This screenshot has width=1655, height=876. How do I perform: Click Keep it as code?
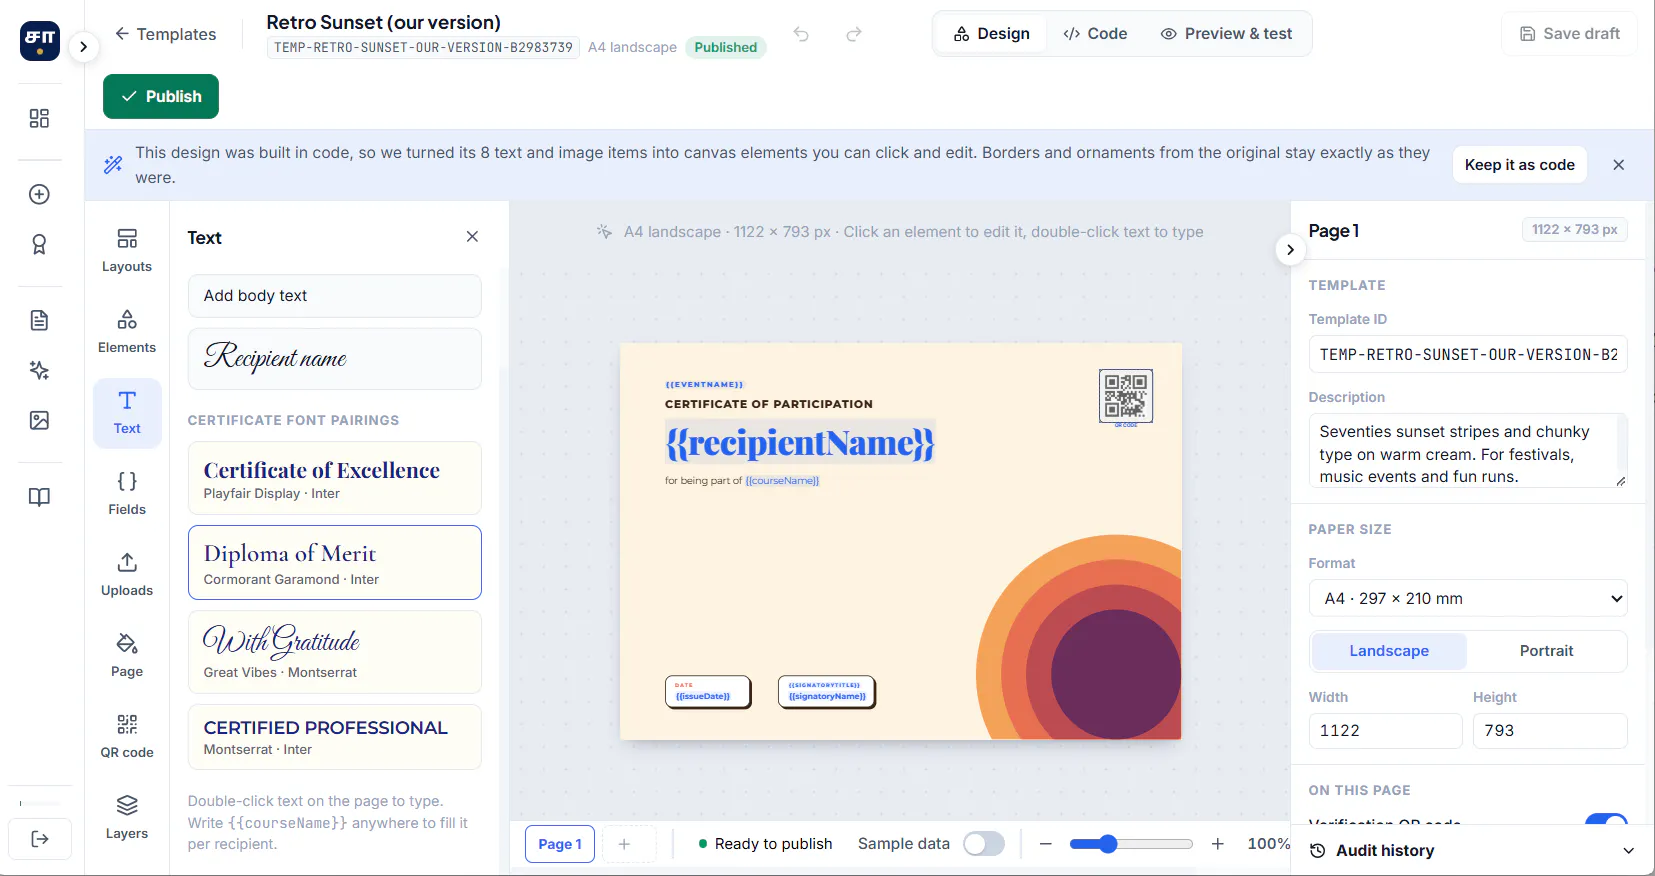(1519, 165)
